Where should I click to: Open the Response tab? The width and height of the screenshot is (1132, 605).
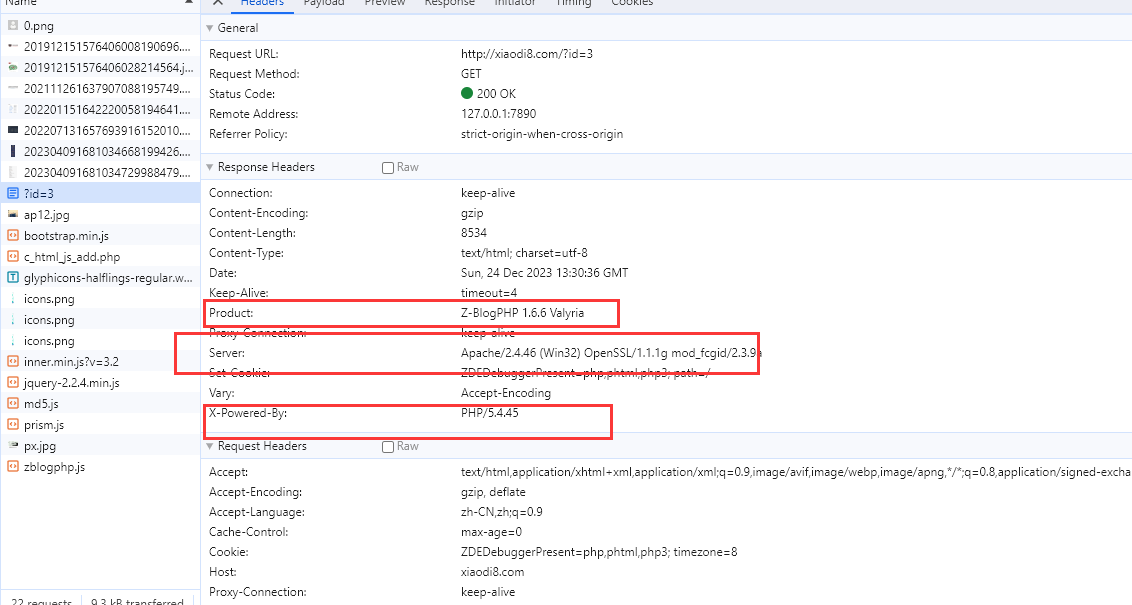pyautogui.click(x=450, y=3)
